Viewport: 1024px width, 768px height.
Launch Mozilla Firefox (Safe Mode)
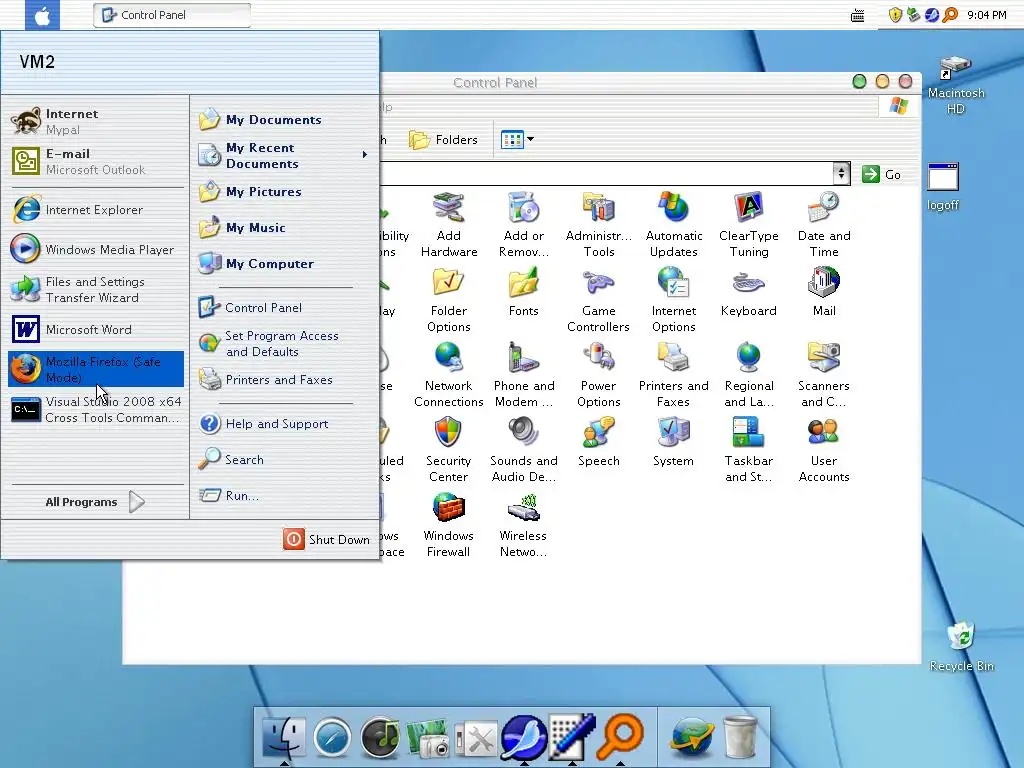point(96,369)
